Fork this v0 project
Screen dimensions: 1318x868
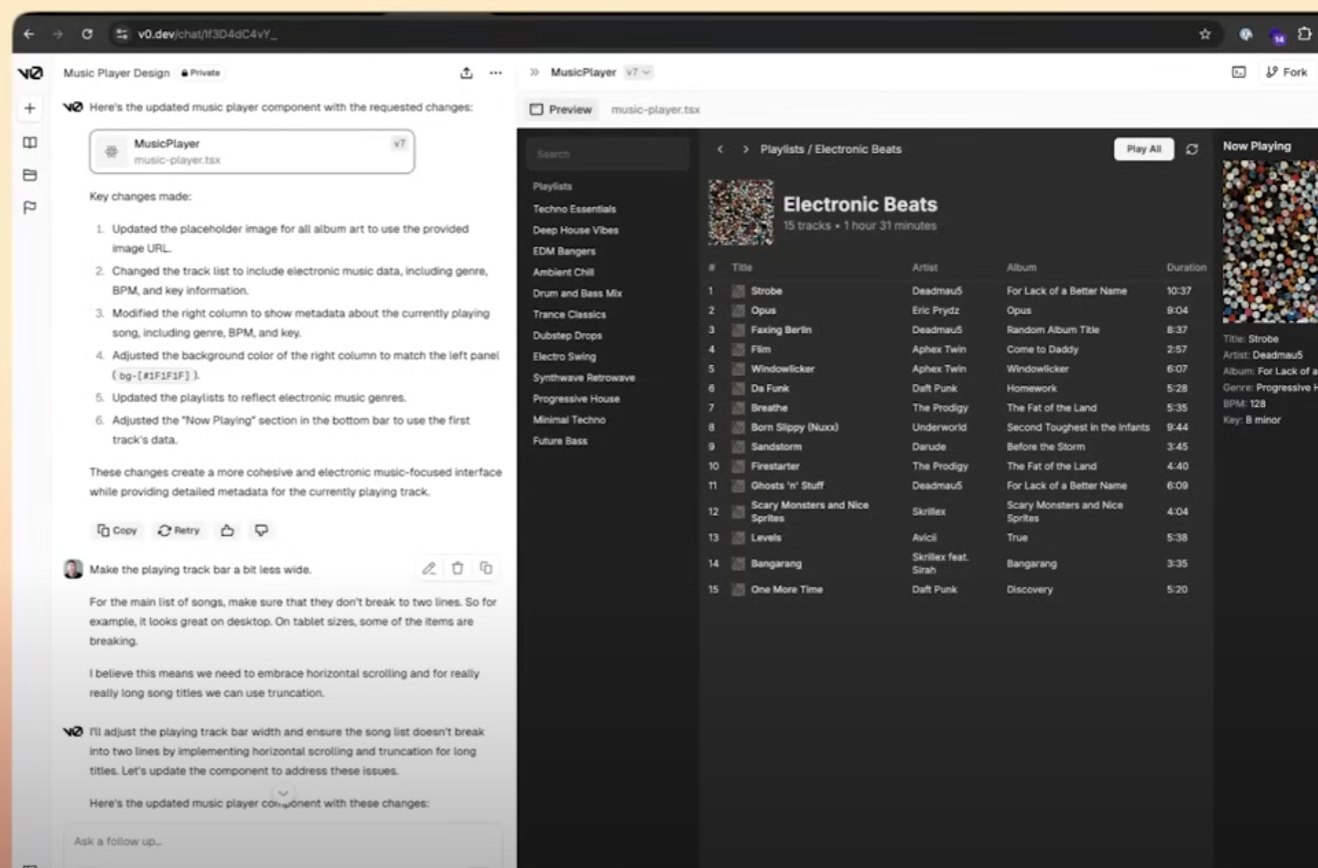(x=1286, y=72)
